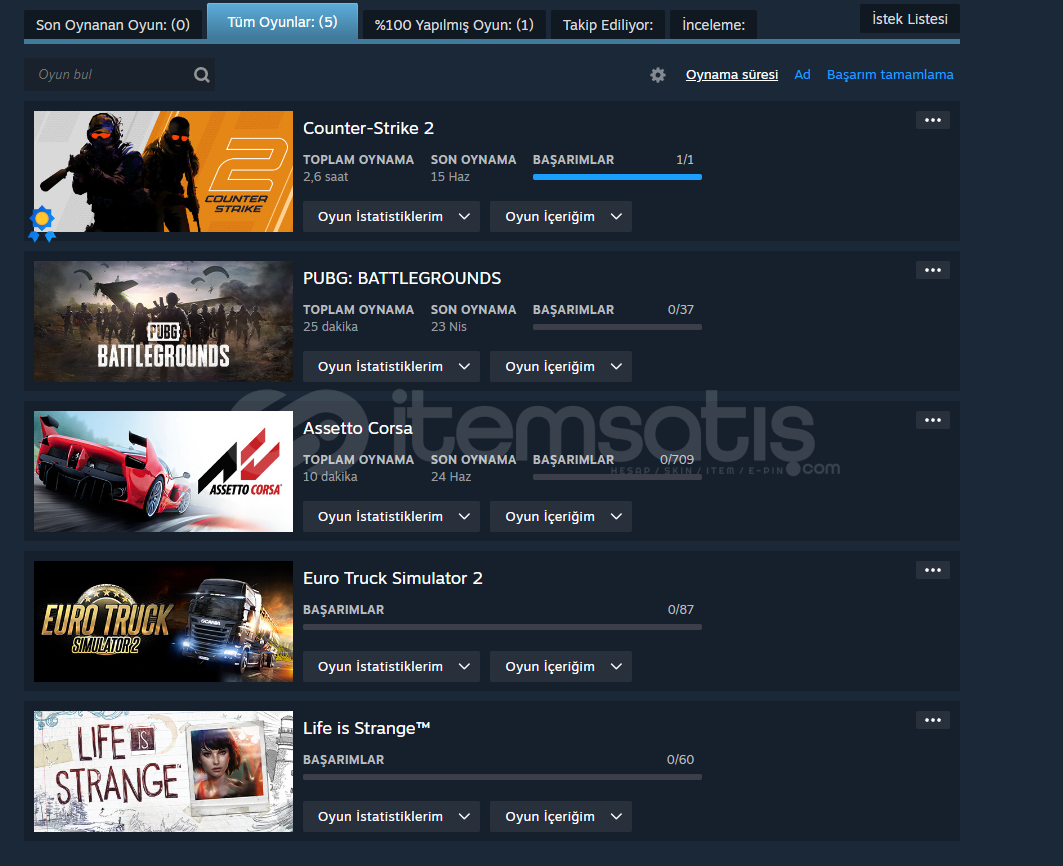Open the İstek Listesi tab
Viewport: 1063px width, 866px height.
pos(910,19)
